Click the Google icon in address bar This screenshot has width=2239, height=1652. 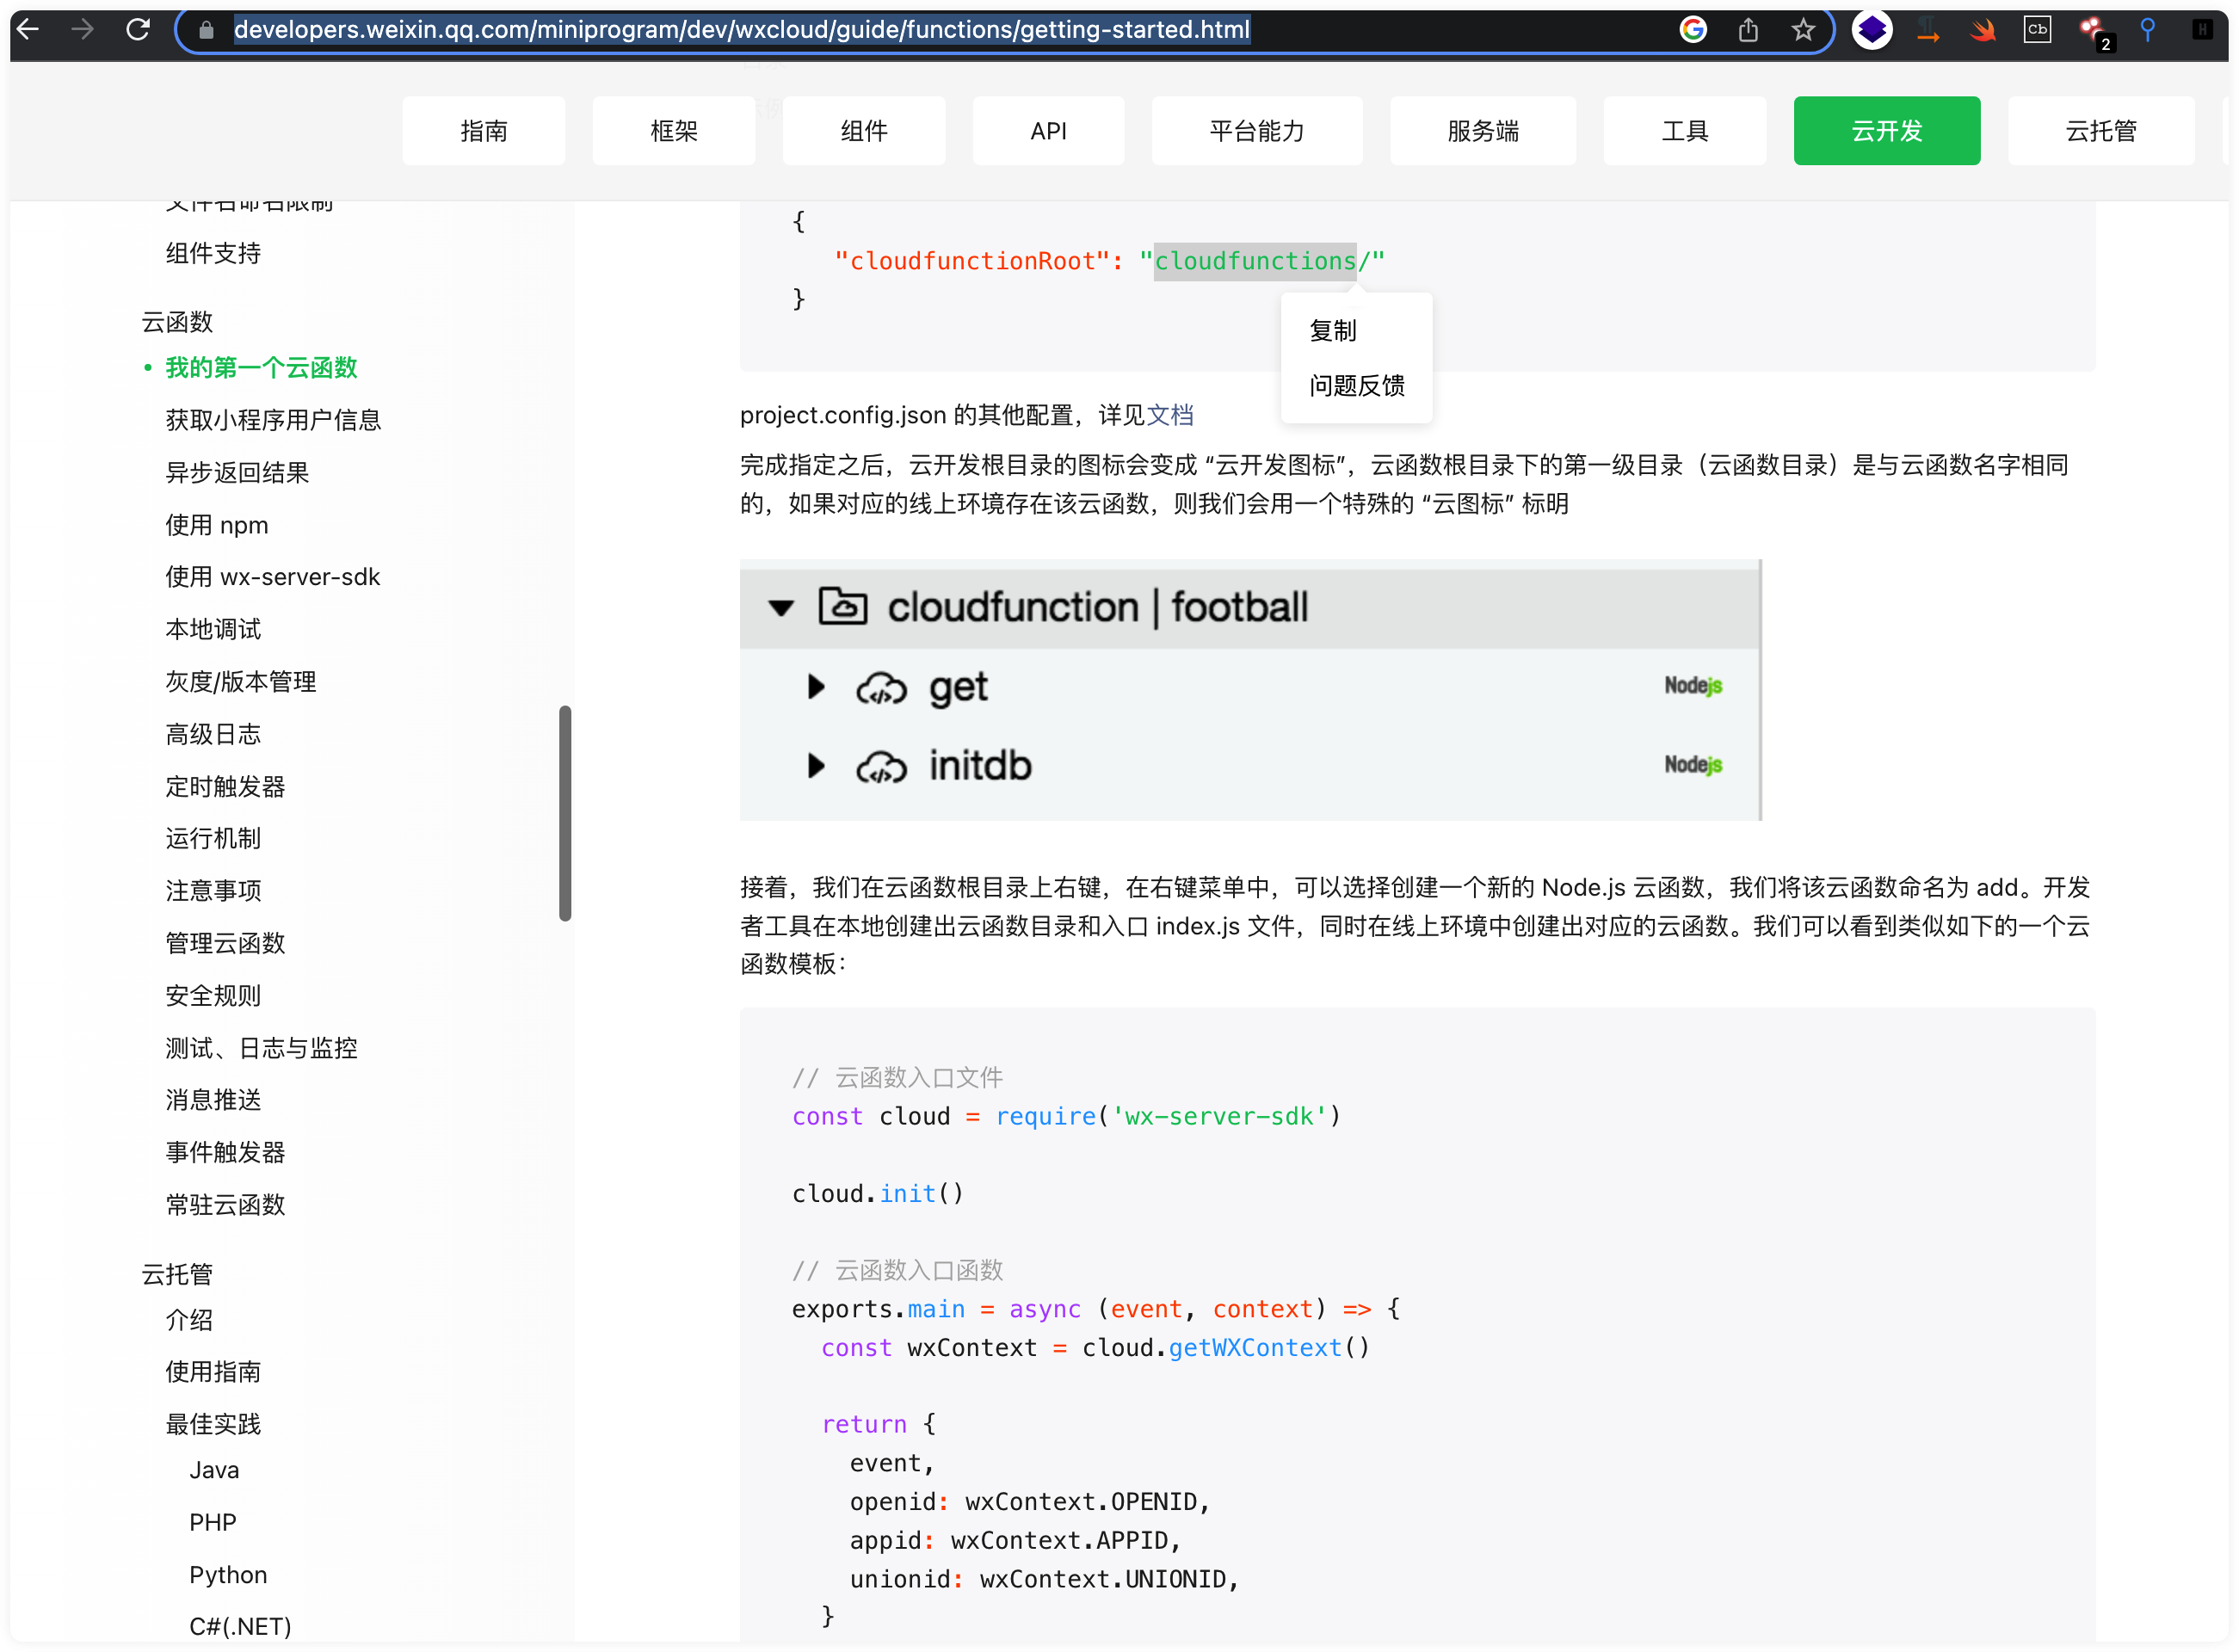(1692, 30)
